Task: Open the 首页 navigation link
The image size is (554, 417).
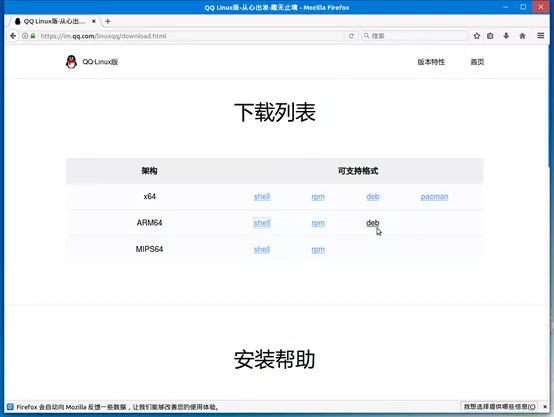Action: [477, 62]
